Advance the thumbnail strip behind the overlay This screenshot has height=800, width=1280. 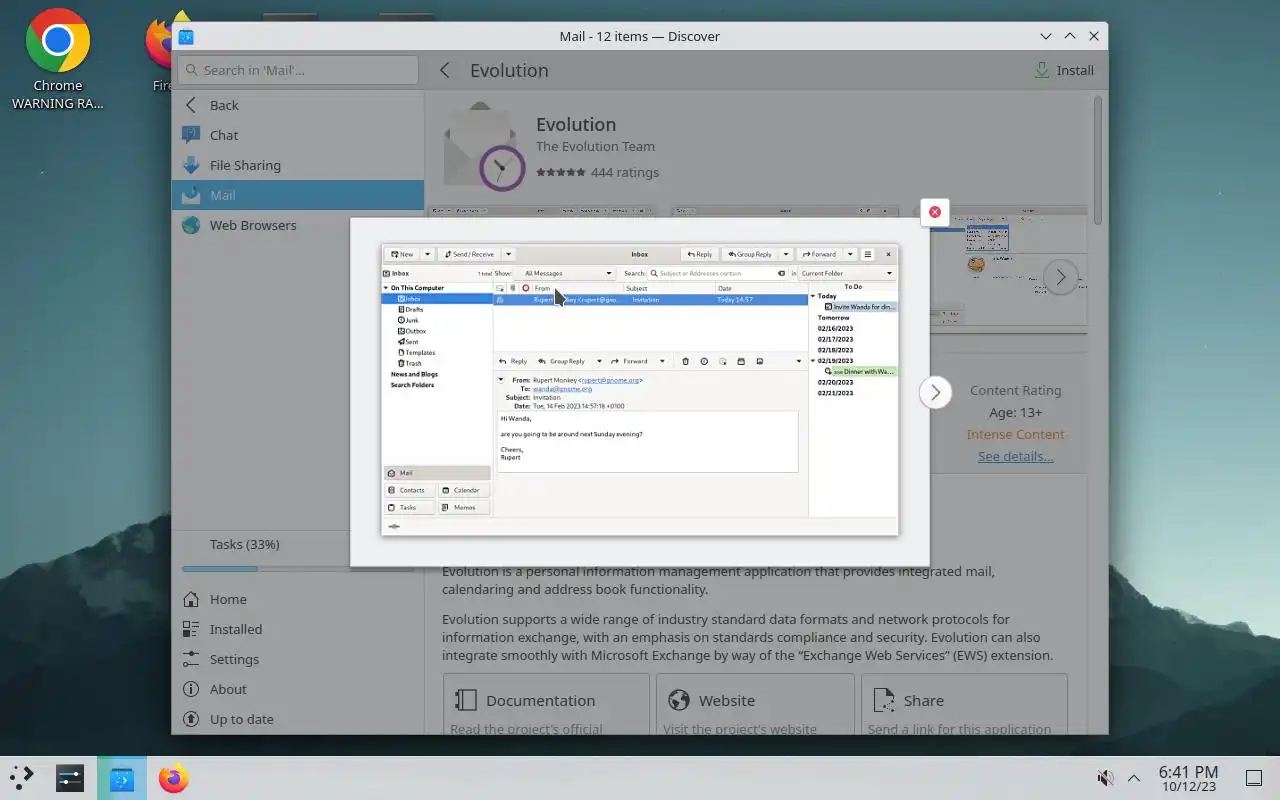(x=1061, y=276)
